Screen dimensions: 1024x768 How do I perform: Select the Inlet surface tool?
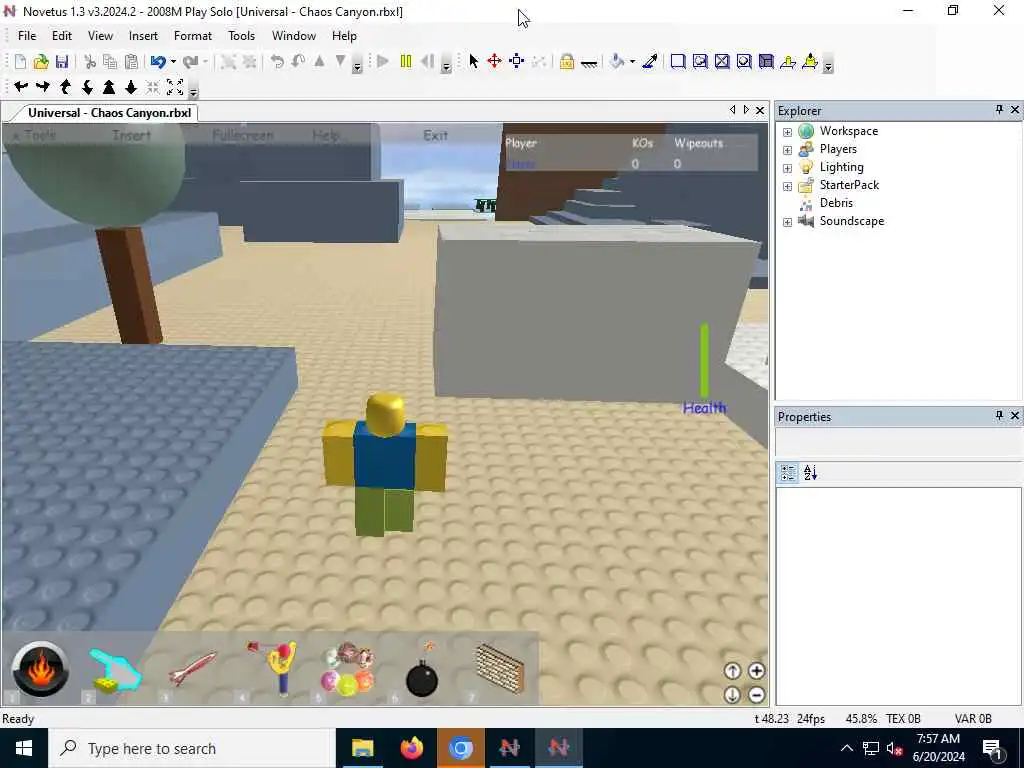pyautogui.click(x=766, y=61)
